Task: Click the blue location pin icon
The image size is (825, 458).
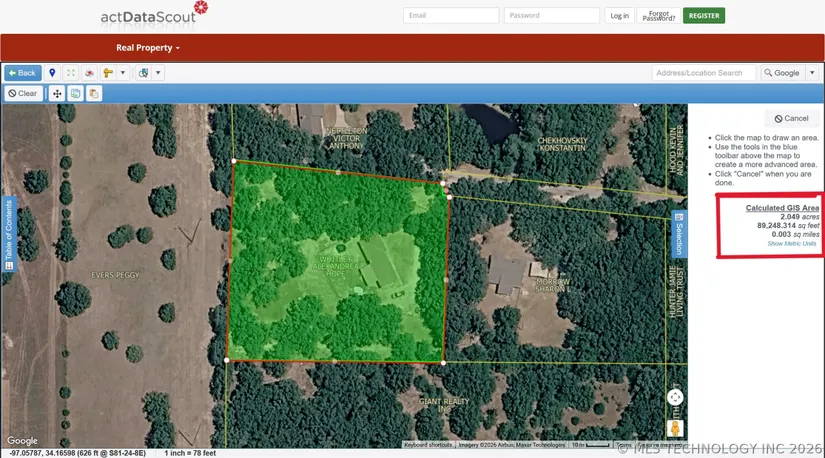Action: coord(53,73)
